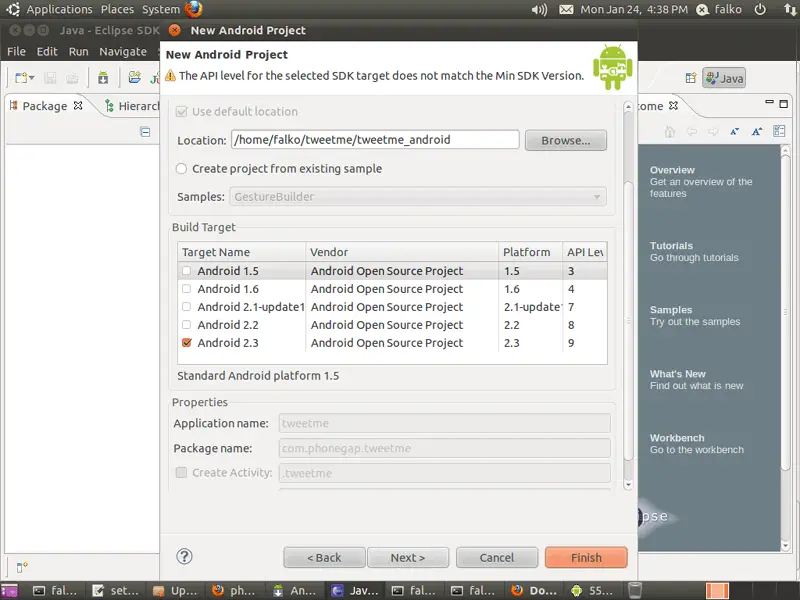Screen dimensions: 800x600
Task: Open the Overview link on Welcome page
Action: coord(672,170)
